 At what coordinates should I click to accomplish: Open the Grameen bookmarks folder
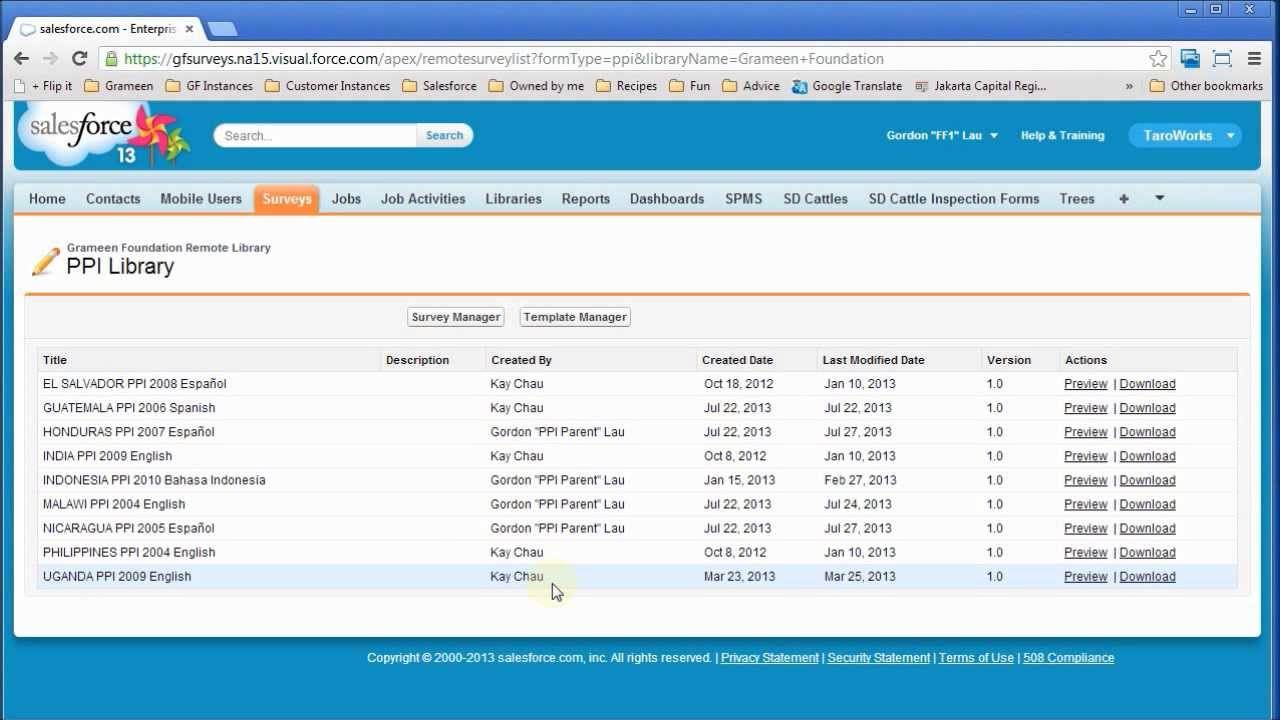tap(119, 86)
